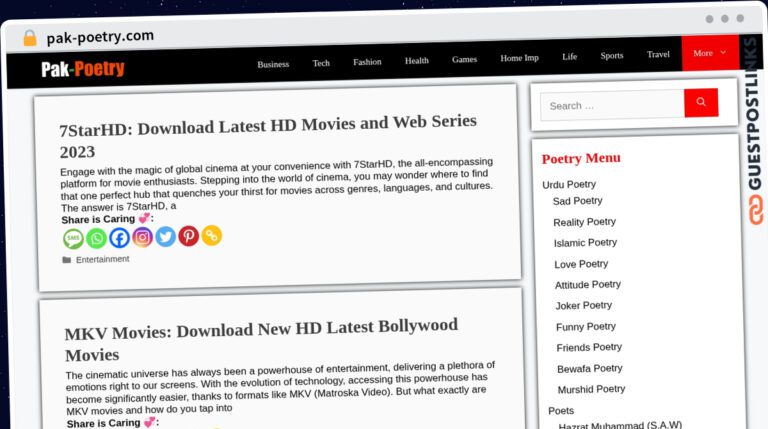Open the Games menu item
This screenshot has width=768, height=429.
(464, 59)
